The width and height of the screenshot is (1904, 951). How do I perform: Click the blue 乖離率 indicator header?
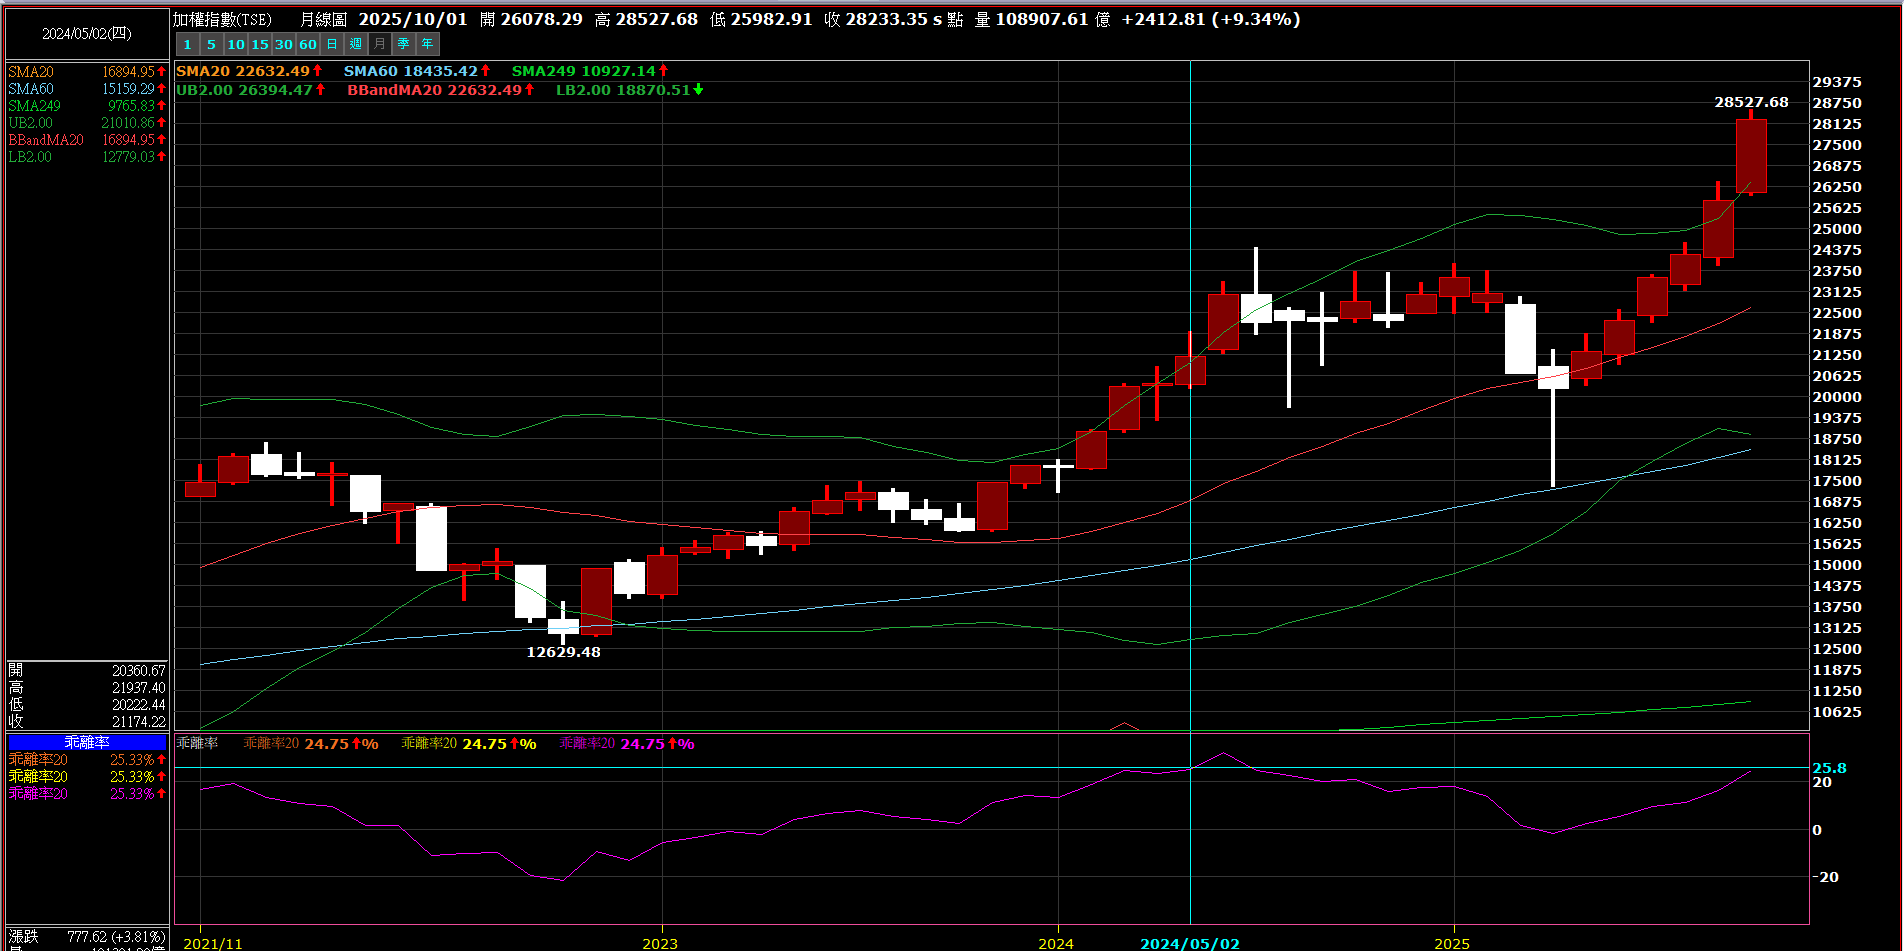tap(87, 742)
